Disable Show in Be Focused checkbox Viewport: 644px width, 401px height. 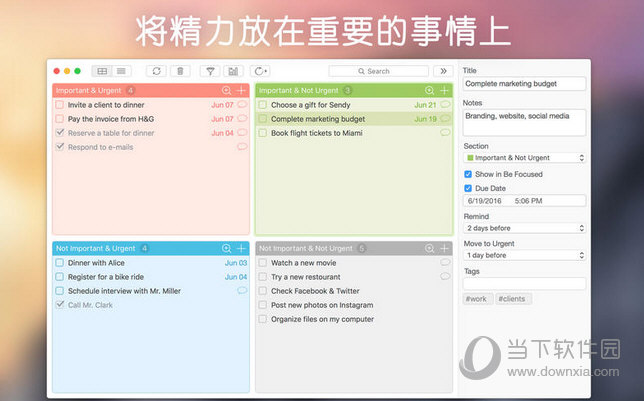tap(468, 174)
